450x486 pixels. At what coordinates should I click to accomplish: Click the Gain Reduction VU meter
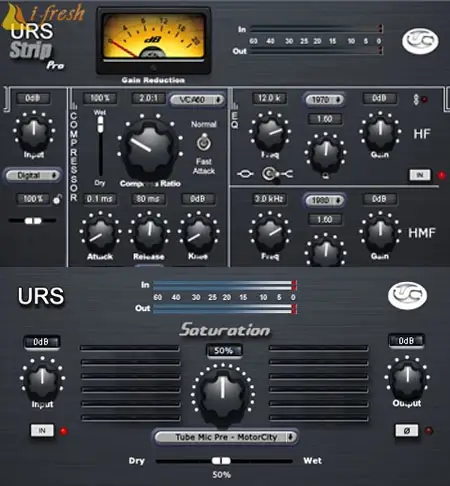click(153, 41)
